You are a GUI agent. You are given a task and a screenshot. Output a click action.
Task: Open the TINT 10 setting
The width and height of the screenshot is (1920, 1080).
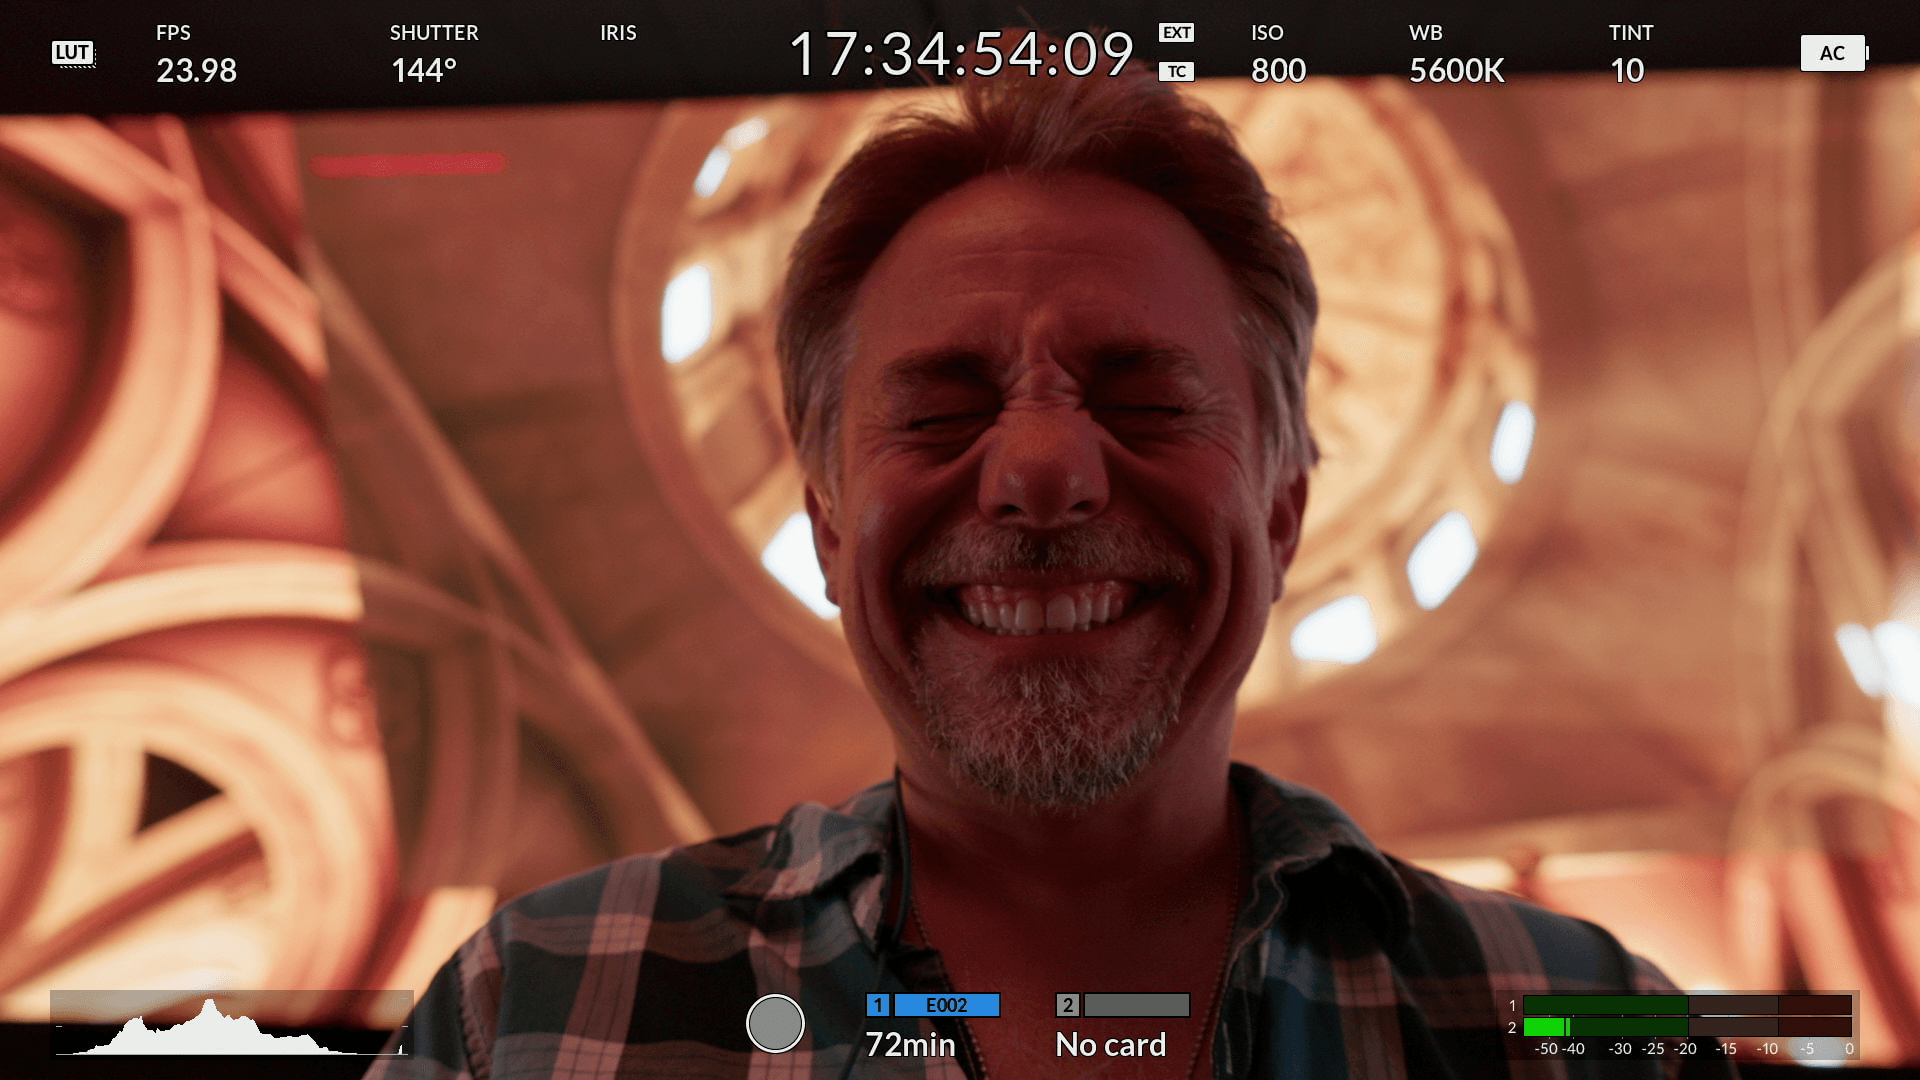(1627, 70)
